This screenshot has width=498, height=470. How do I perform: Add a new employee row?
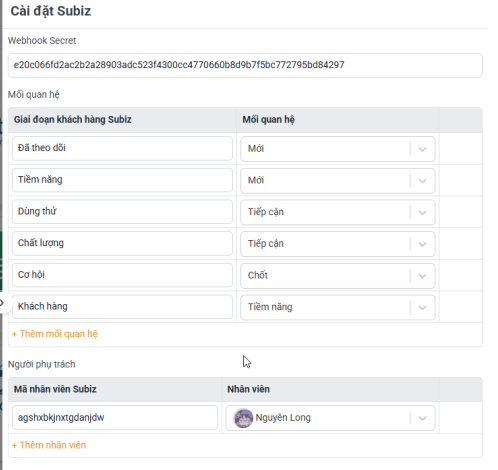point(49,445)
